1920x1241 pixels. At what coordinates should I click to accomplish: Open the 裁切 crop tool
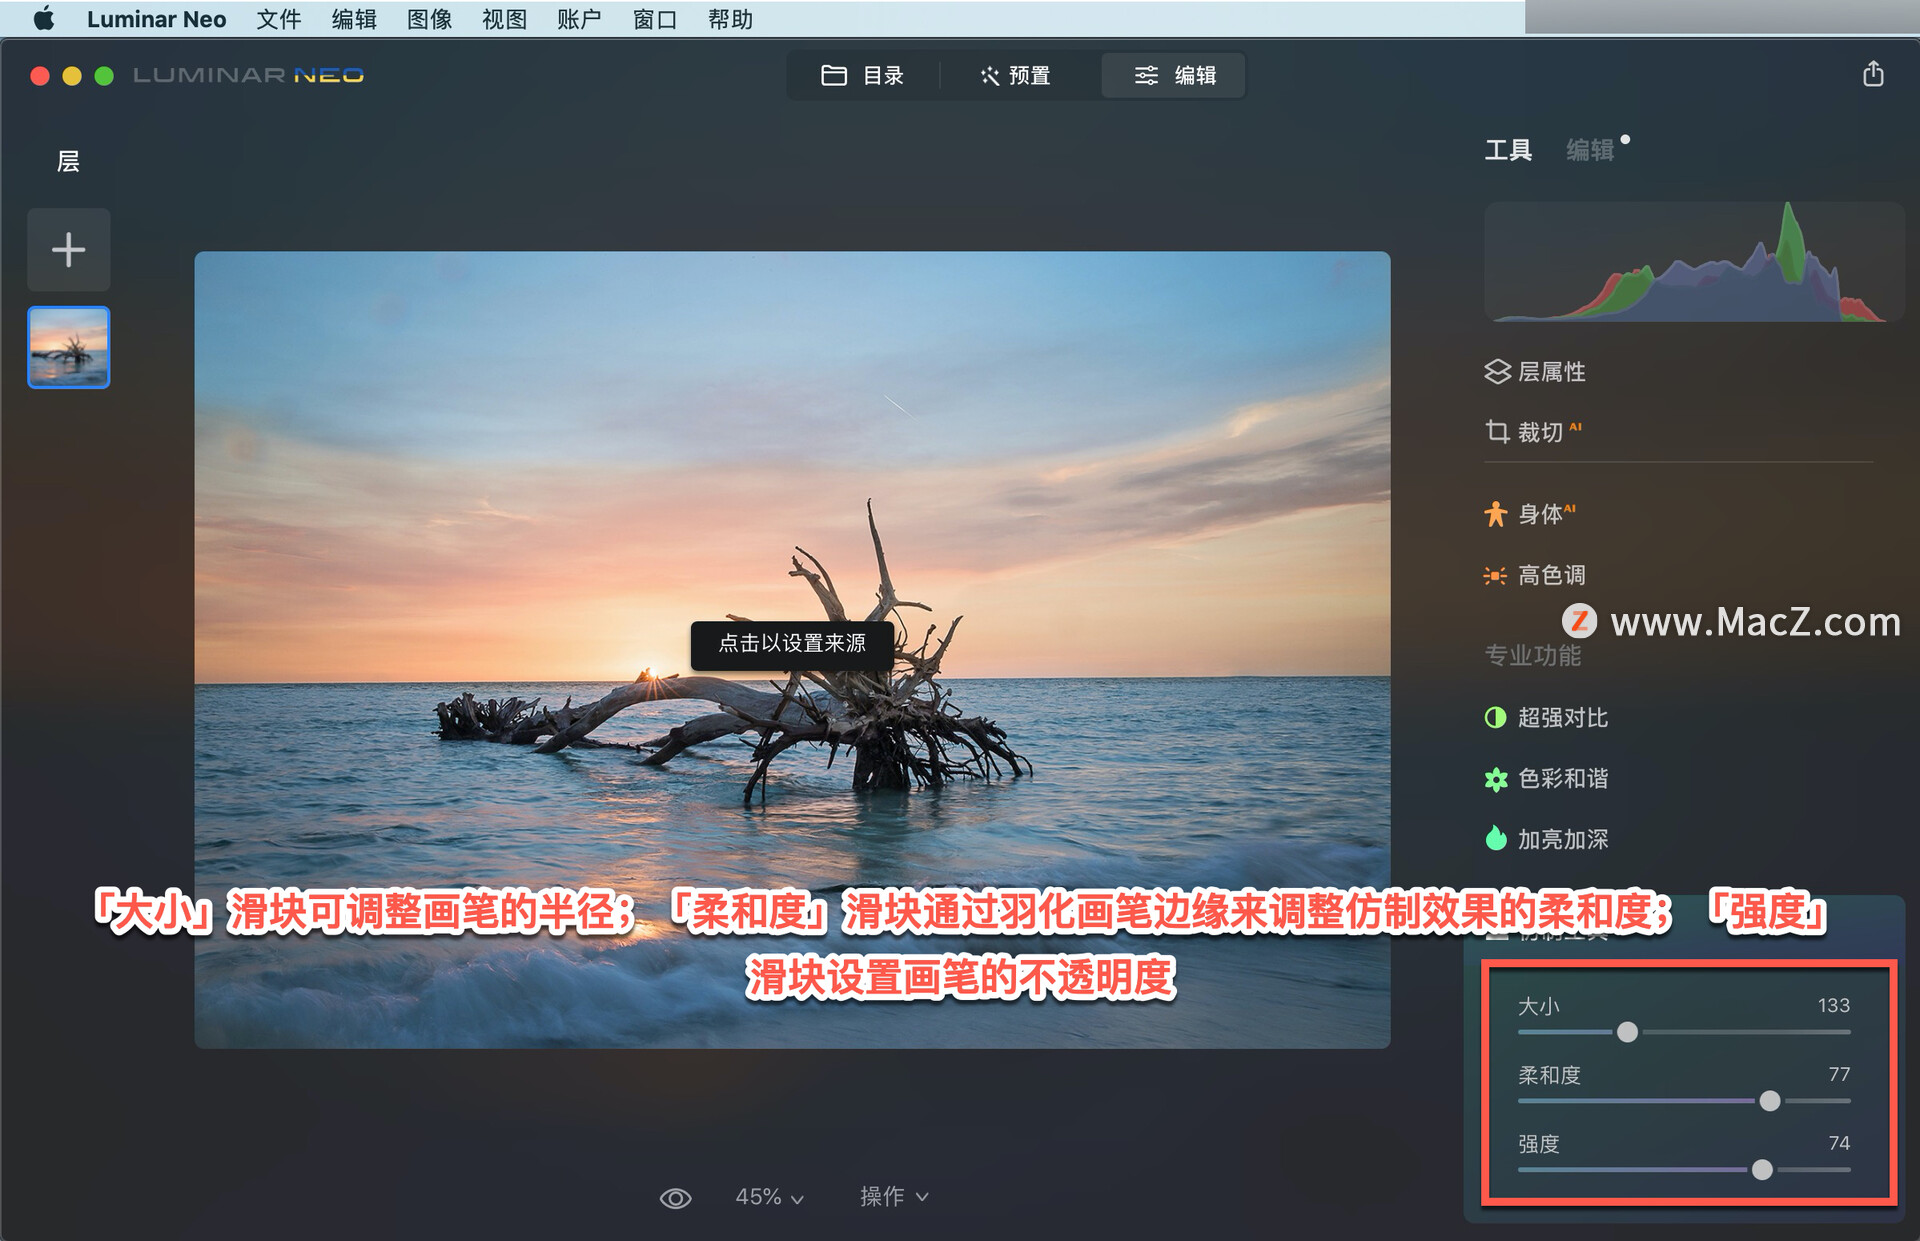pos(1532,432)
